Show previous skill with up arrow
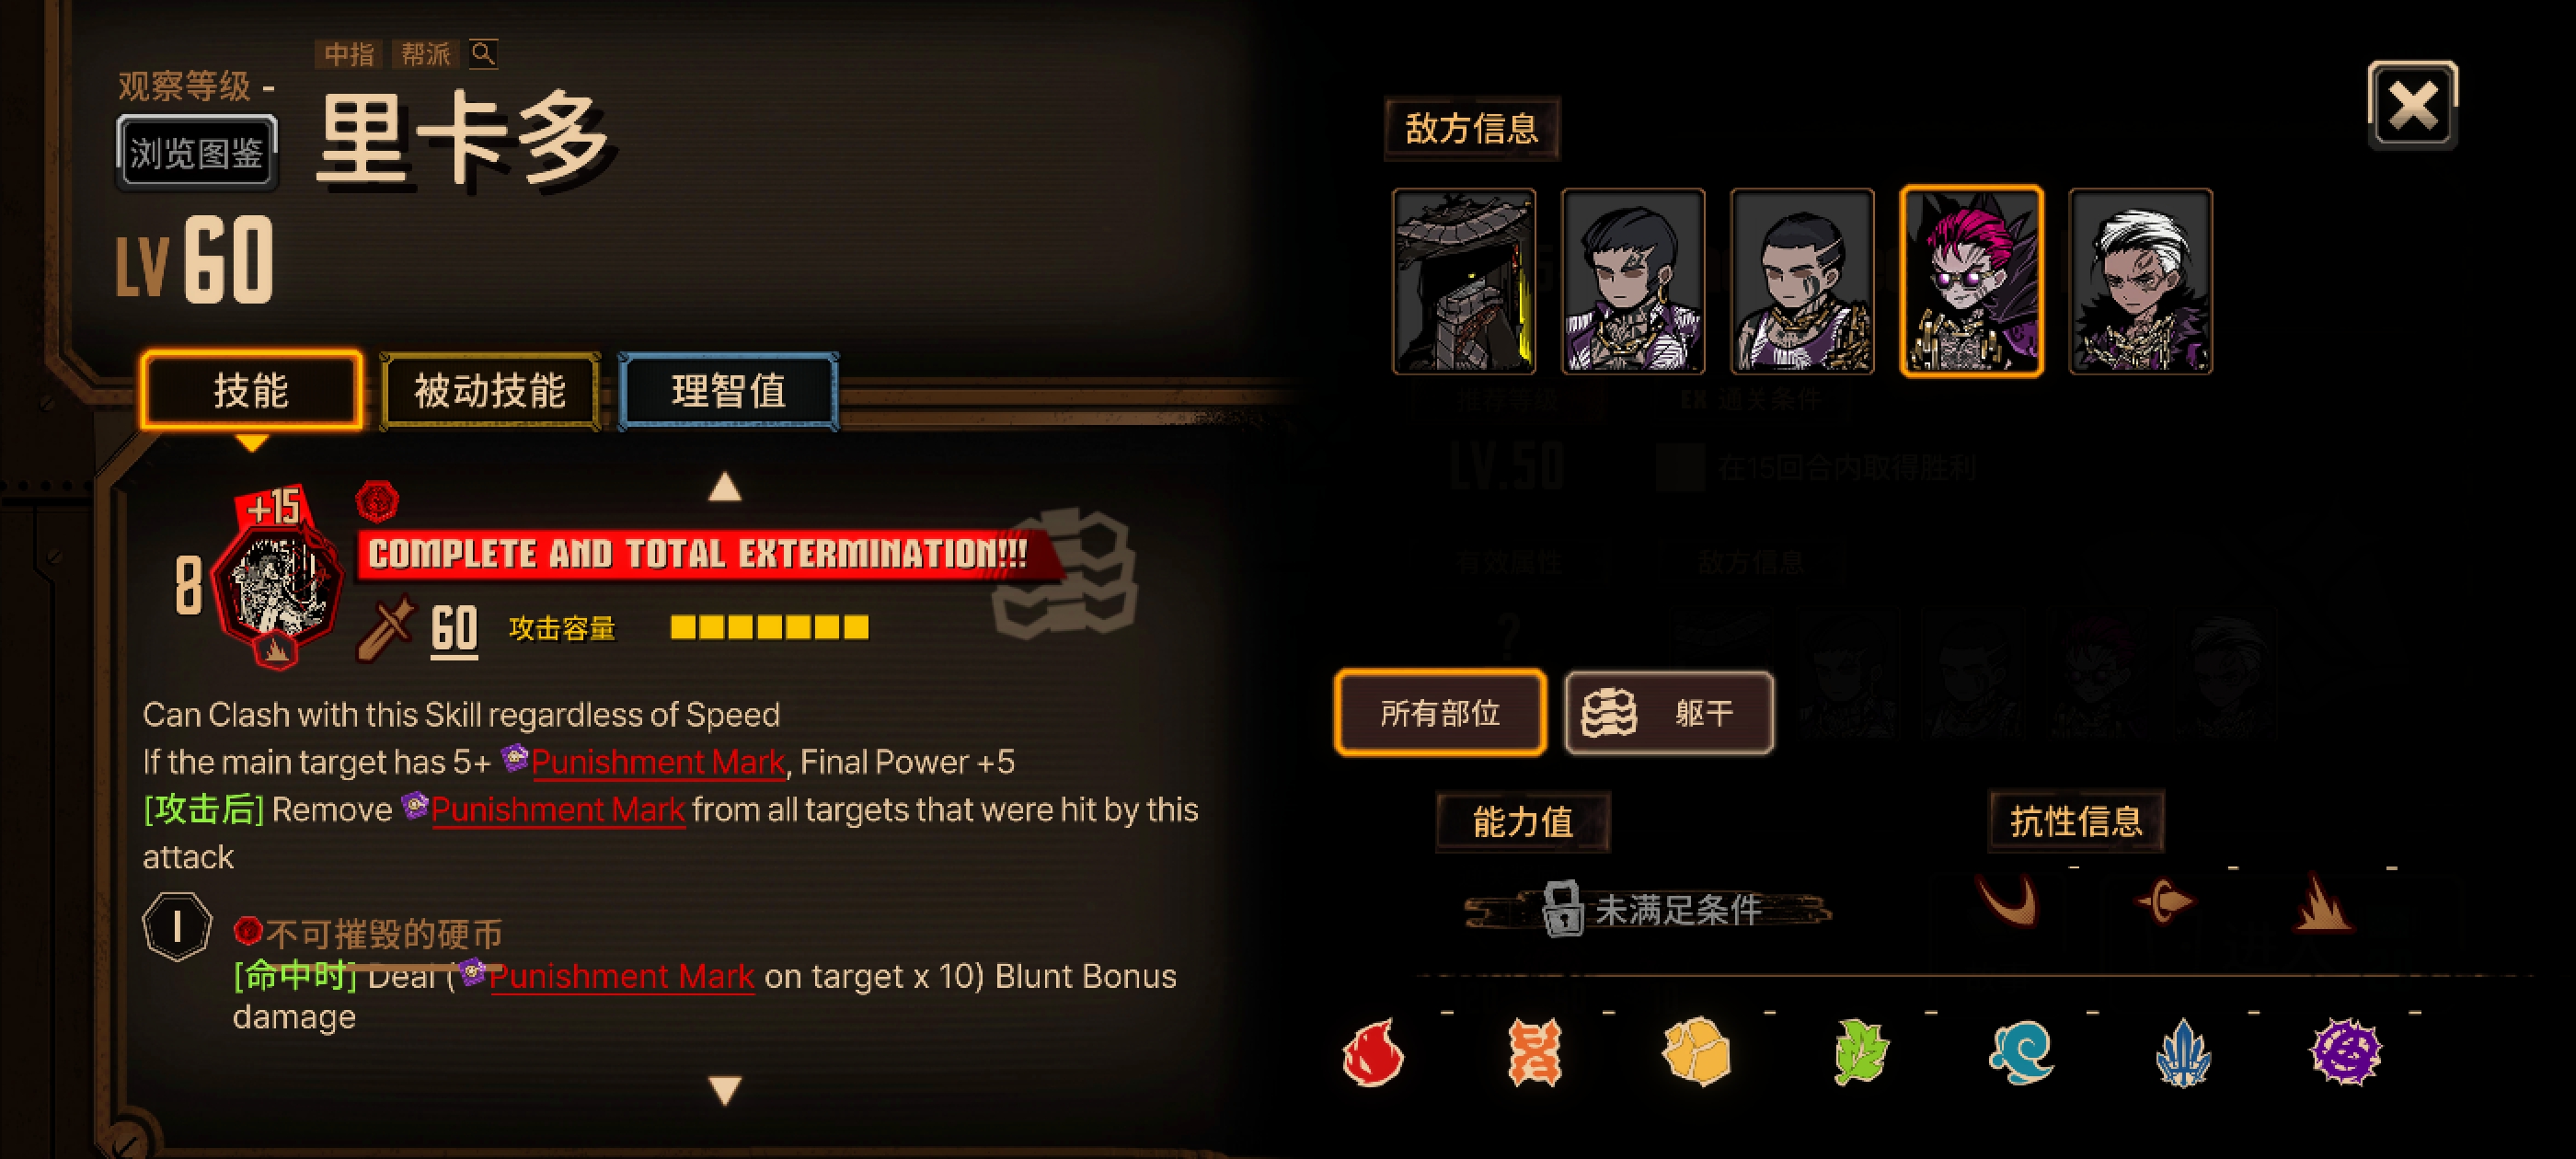Viewport: 2576px width, 1159px height. pyautogui.click(x=725, y=487)
